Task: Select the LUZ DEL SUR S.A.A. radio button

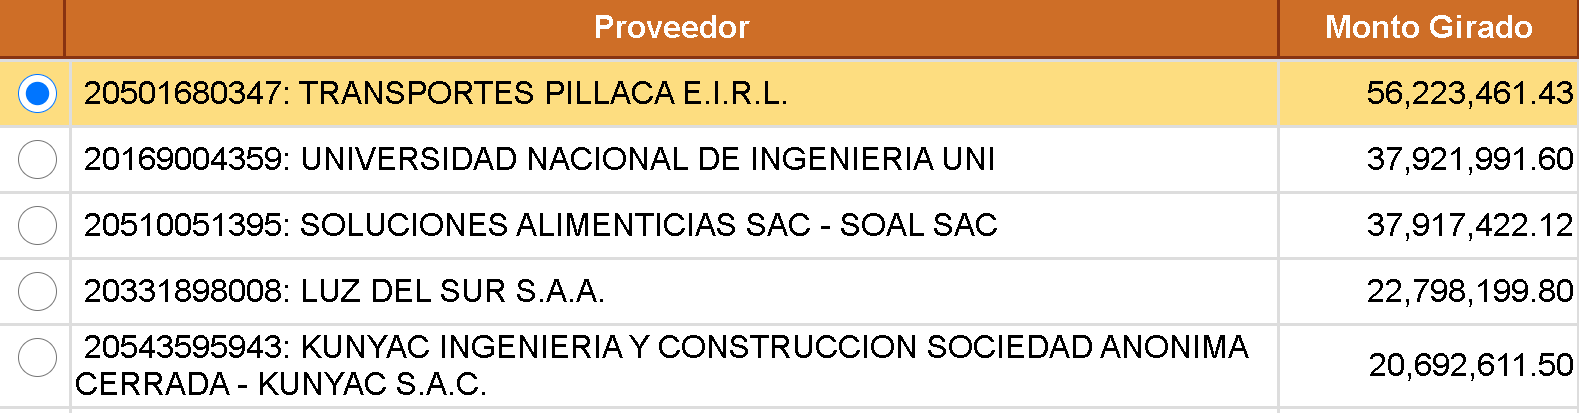Action: 38,291
